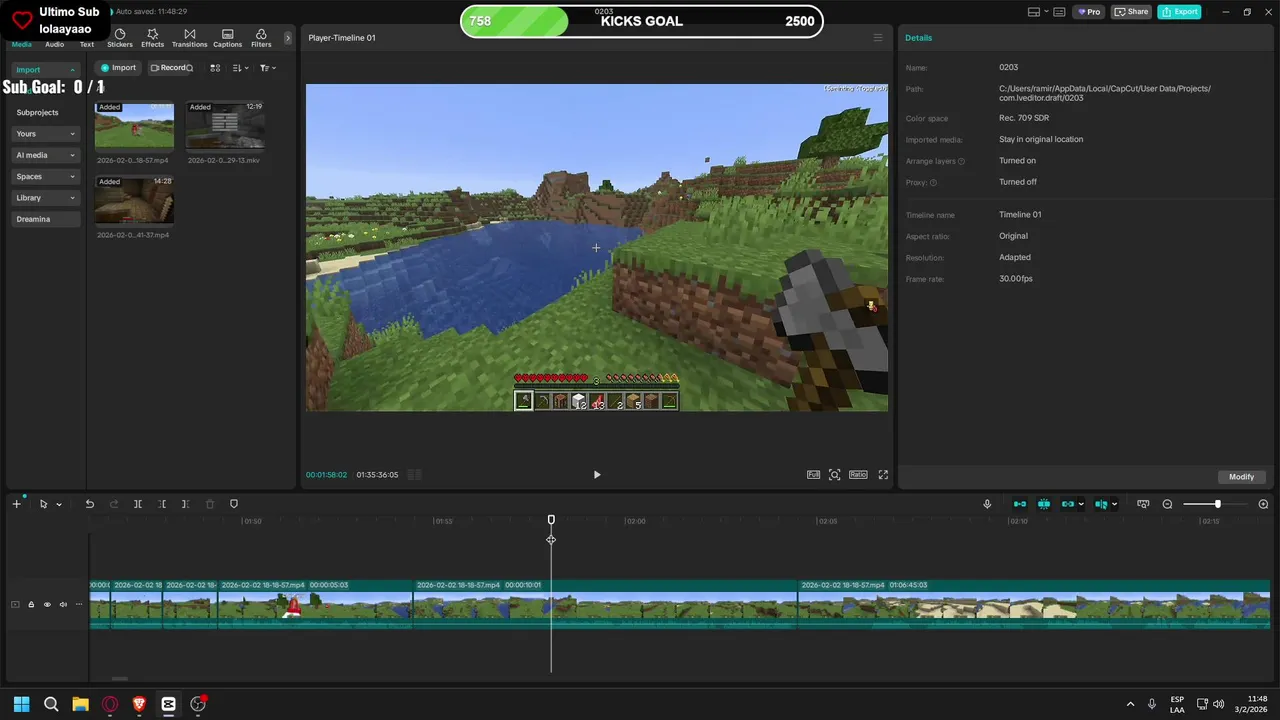Open the Ratio option in the player

858,475
